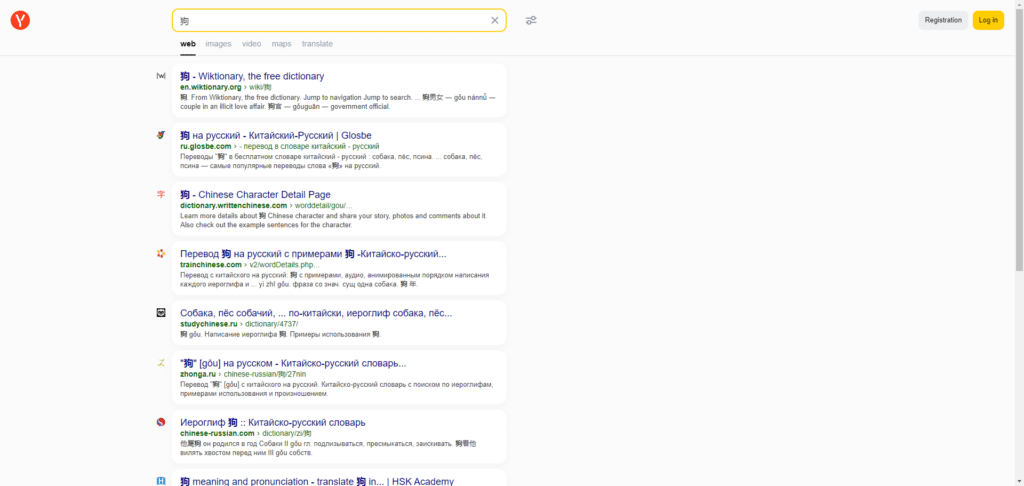Open Собака, пёс собачий result title
Image resolution: width=1024 pixels, height=486 pixels.
coord(316,314)
